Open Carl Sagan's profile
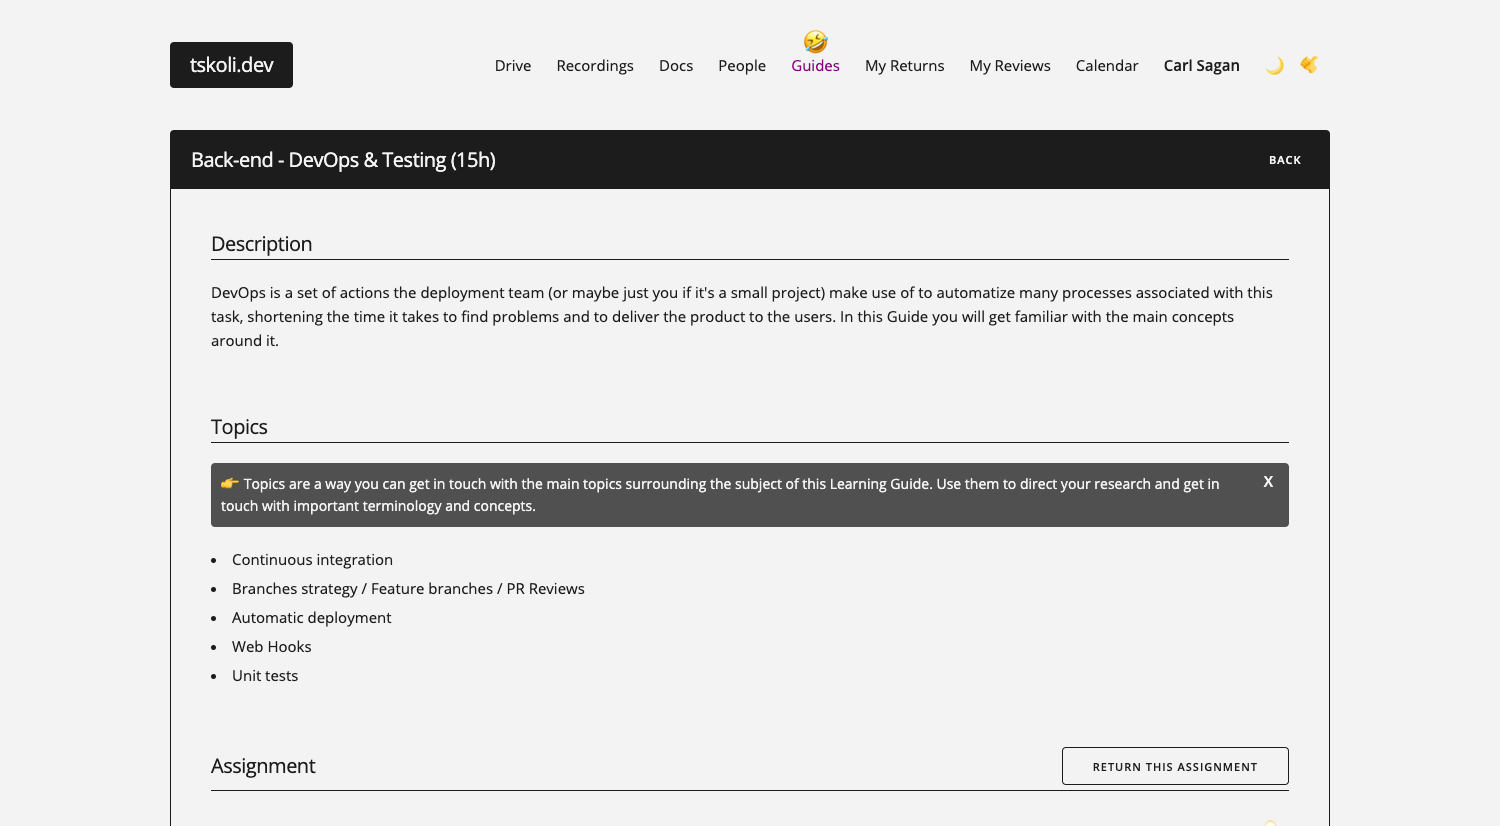Image resolution: width=1500 pixels, height=826 pixels. tap(1201, 66)
